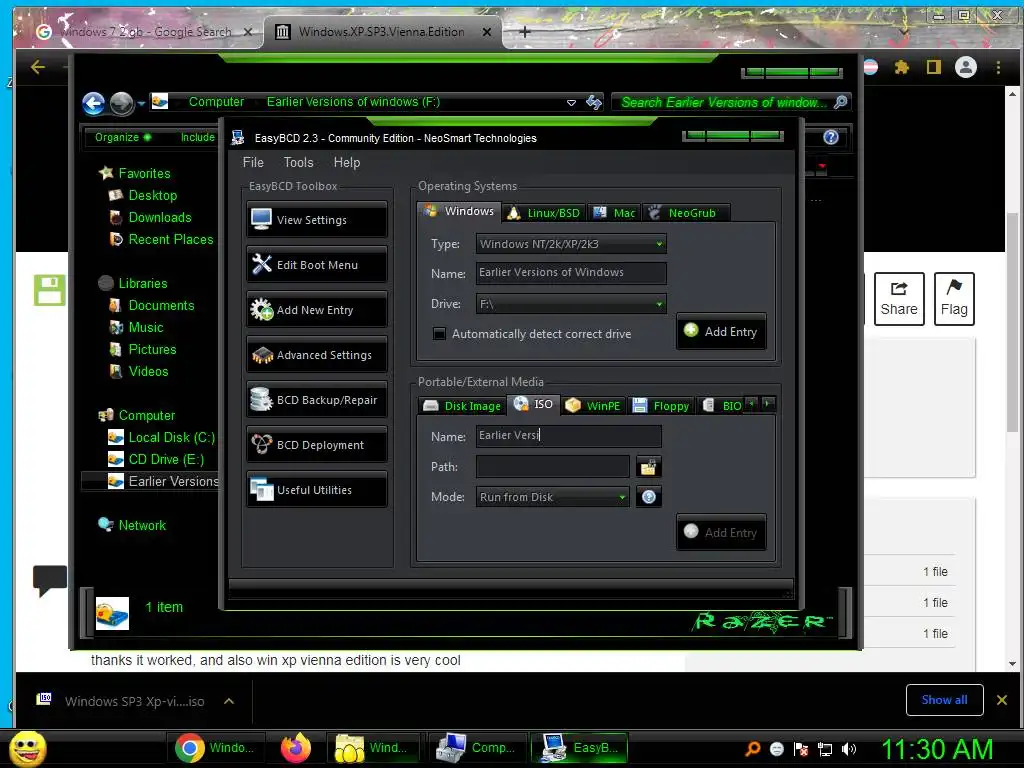Open Chrome extensions puzzle icon
Viewport: 1024px width, 768px height.
[x=902, y=67]
